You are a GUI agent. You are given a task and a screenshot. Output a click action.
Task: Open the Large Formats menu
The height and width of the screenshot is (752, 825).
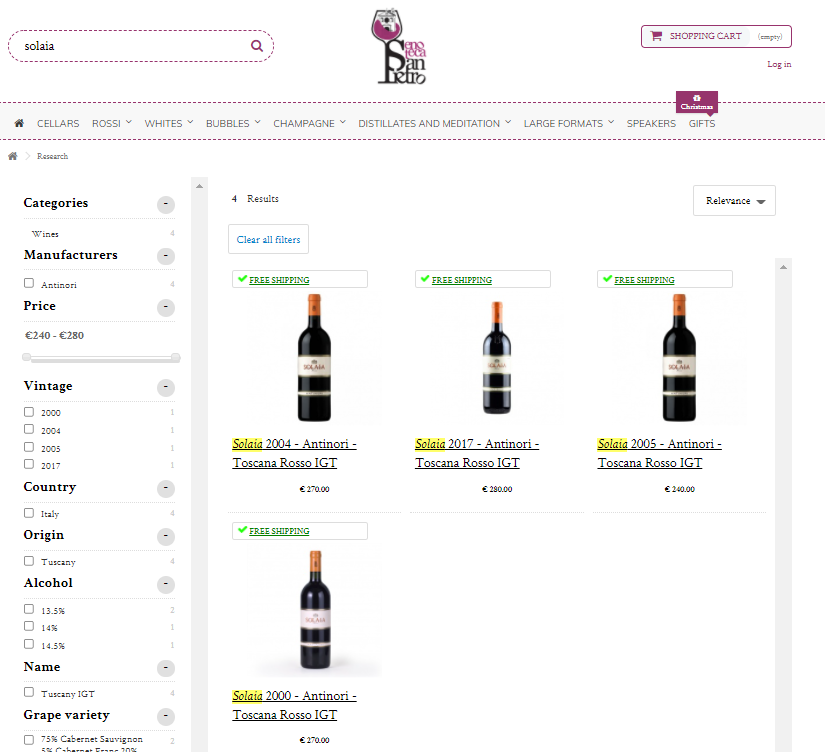569,123
